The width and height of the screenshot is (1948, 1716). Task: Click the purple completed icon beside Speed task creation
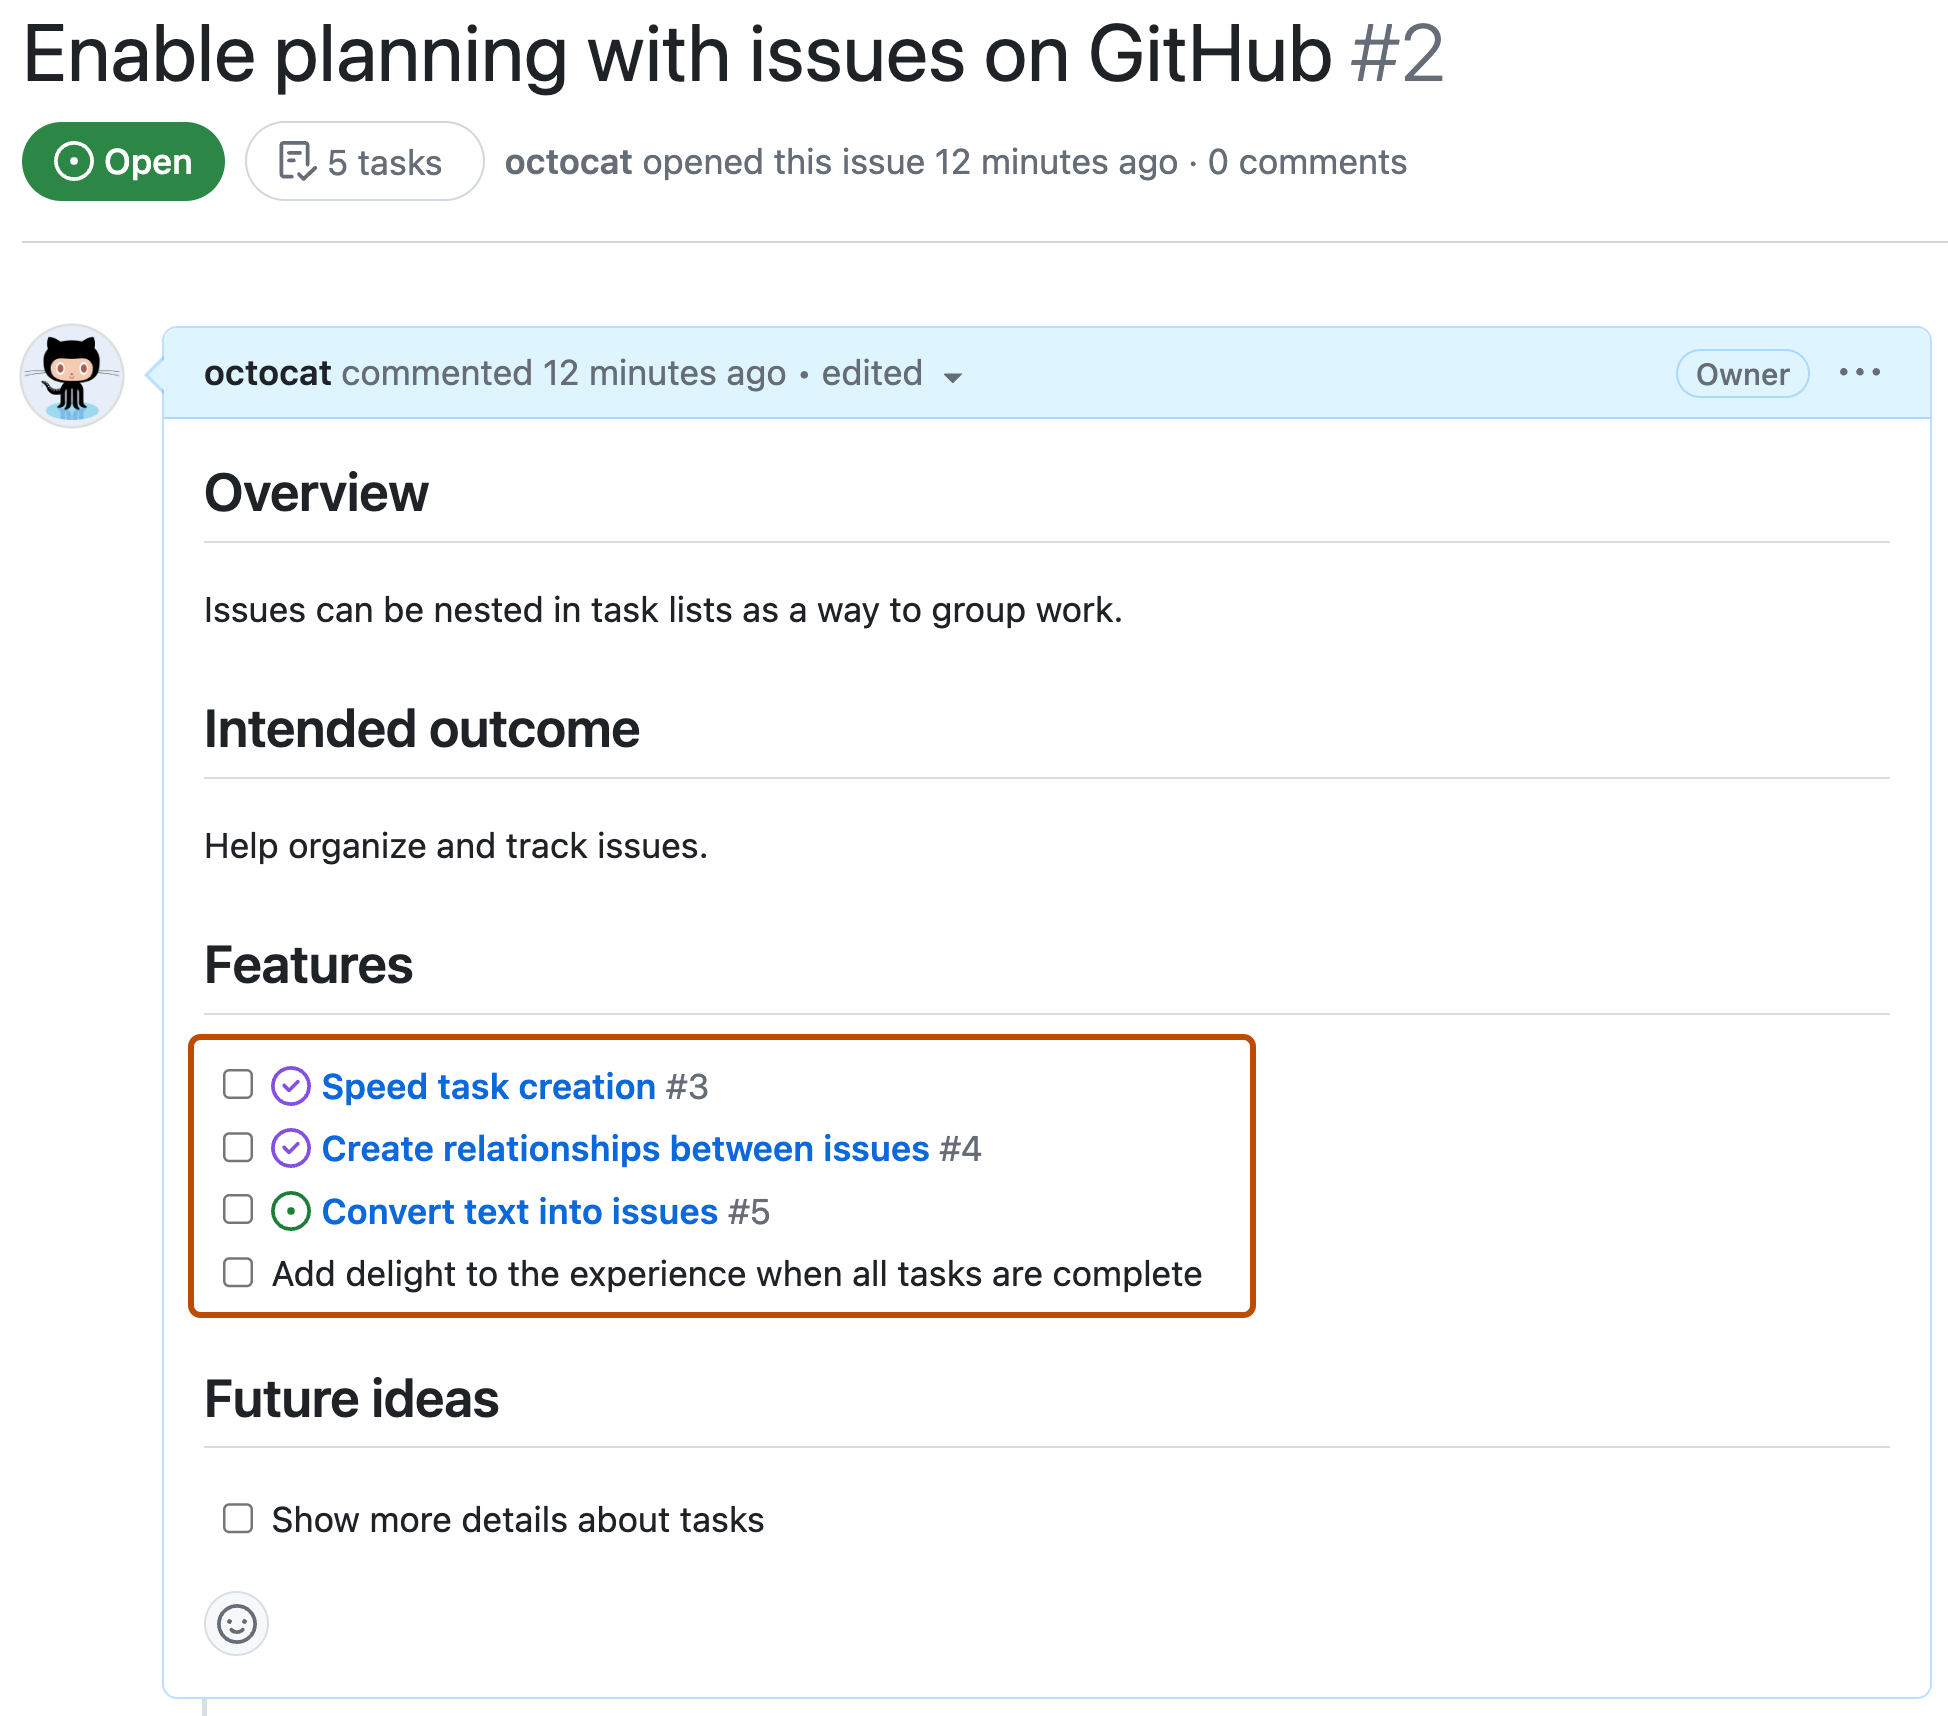point(289,1086)
